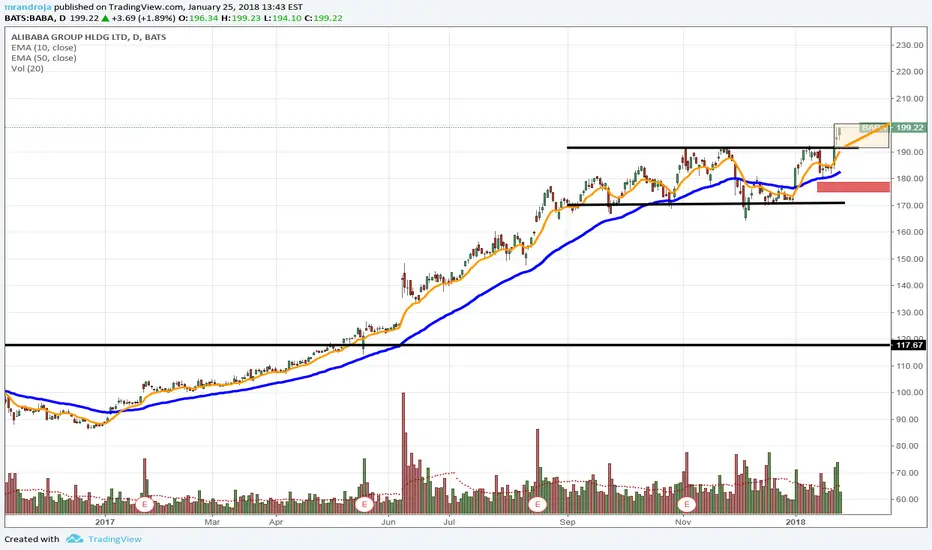The height and width of the screenshot is (550, 932).
Task: Click the 100.00 price axis label
Action: pyautogui.click(x=910, y=393)
